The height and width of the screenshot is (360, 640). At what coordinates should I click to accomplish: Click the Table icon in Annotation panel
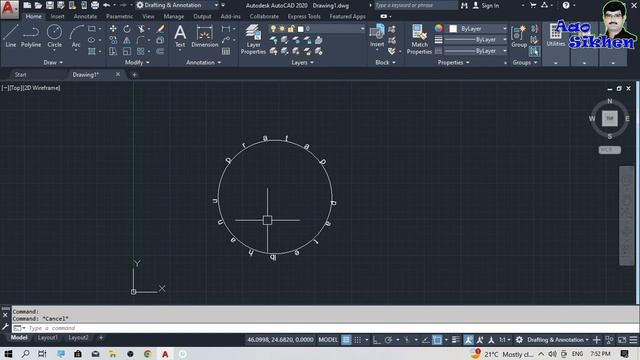coord(226,51)
